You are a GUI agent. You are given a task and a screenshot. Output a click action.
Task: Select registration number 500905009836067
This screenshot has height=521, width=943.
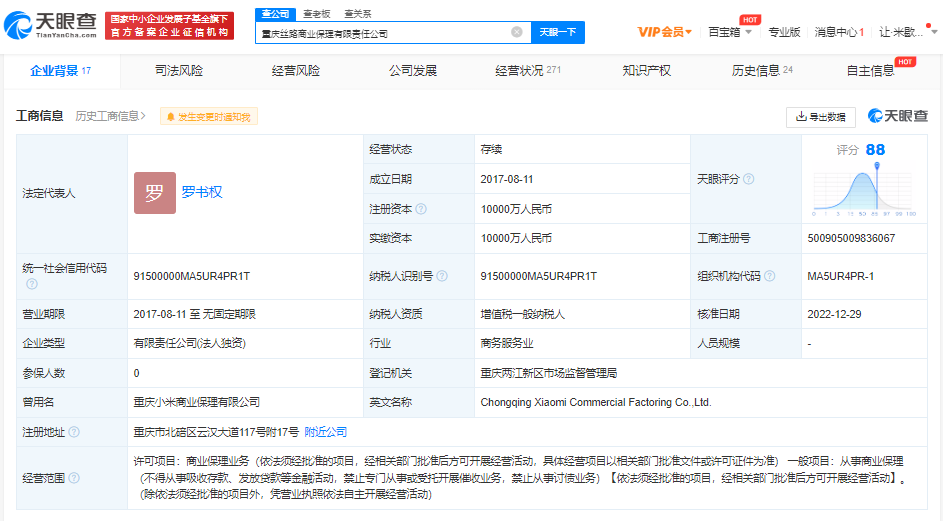pyautogui.click(x=851, y=238)
